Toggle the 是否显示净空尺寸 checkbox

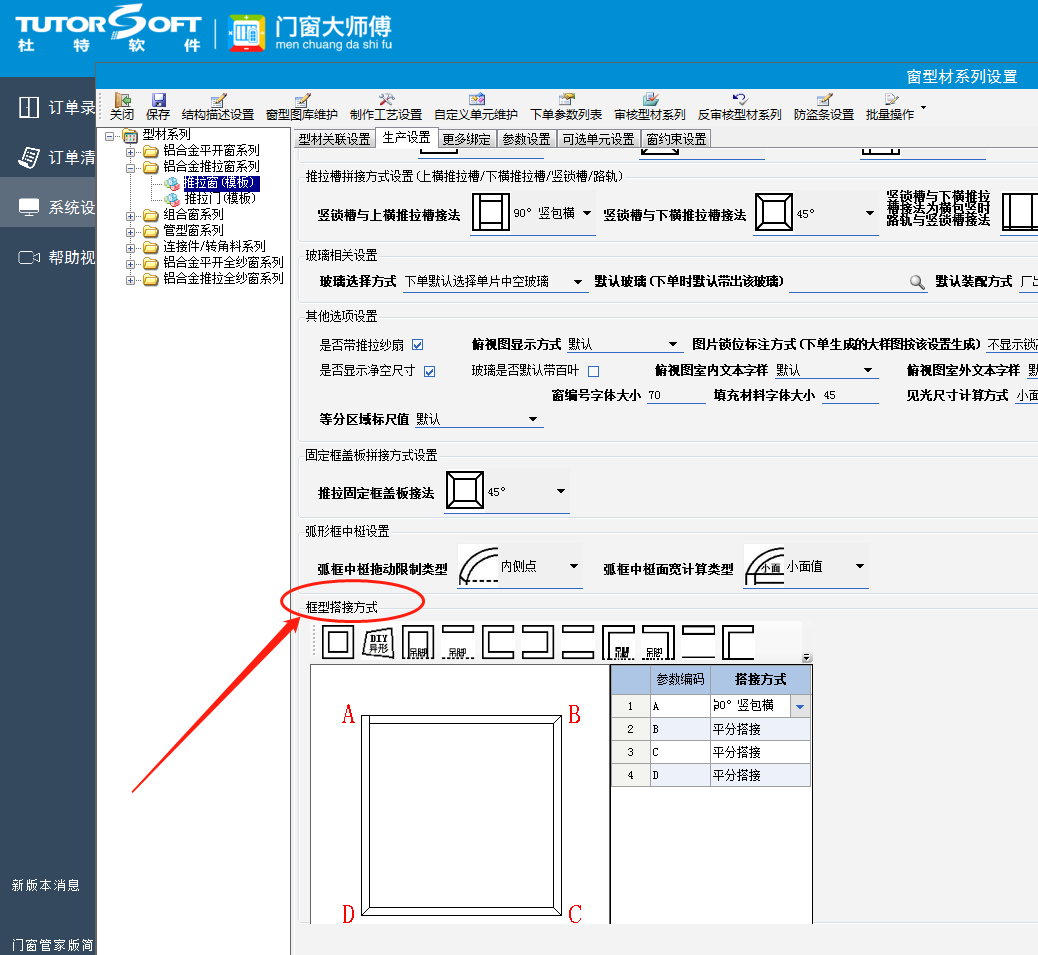pyautogui.click(x=430, y=371)
